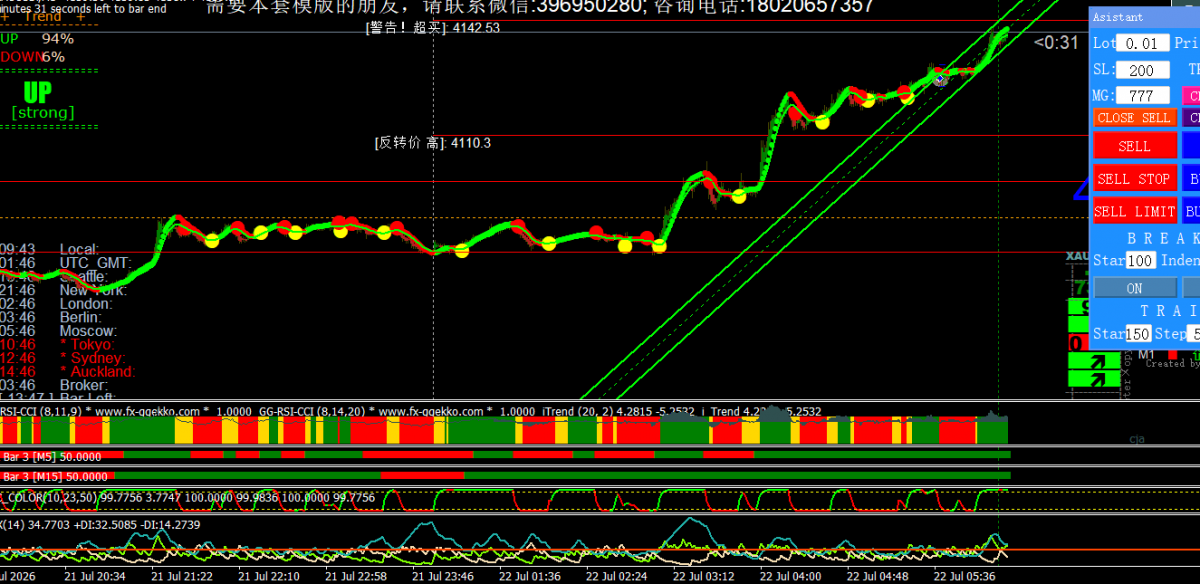Click the lower green diagonal arrow box
The height and width of the screenshot is (584, 1200).
click(1096, 380)
